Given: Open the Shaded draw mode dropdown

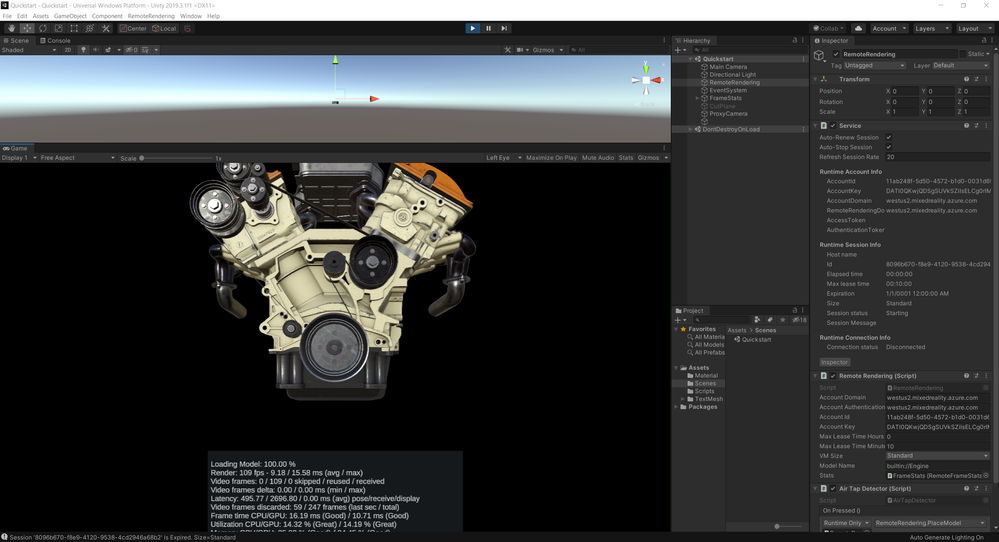Looking at the screenshot, I should click(29, 50).
